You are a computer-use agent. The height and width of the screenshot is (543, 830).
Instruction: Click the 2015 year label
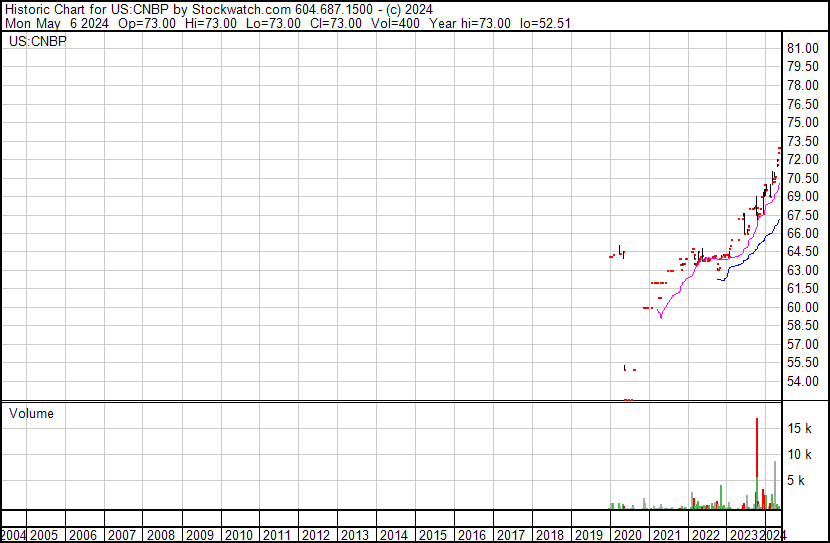coord(432,535)
